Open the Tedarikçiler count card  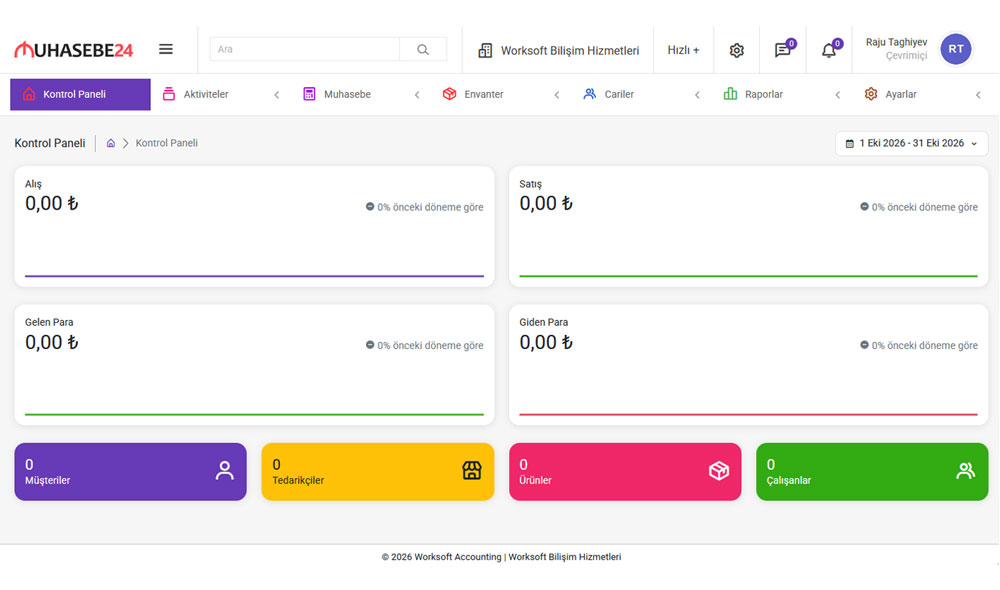(378, 471)
